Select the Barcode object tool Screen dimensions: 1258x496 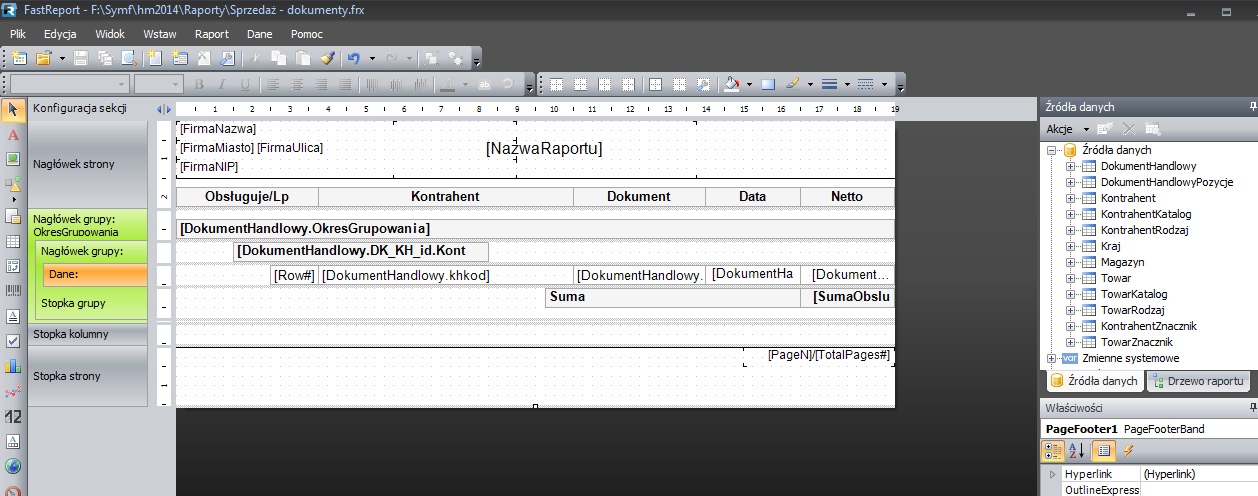[x=13, y=290]
